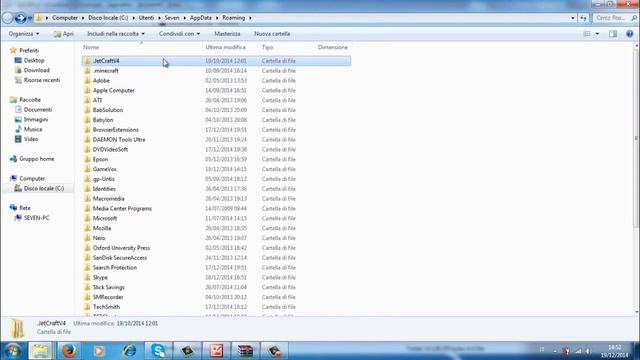The height and width of the screenshot is (360, 640).
Task: Open the Organizza dropdown menu
Action: (24, 34)
